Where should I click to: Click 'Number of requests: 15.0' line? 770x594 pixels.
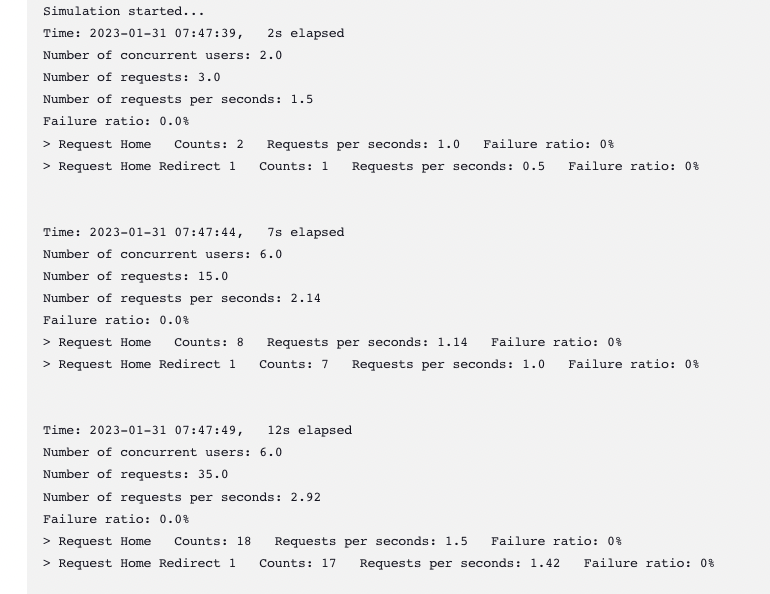tap(136, 276)
